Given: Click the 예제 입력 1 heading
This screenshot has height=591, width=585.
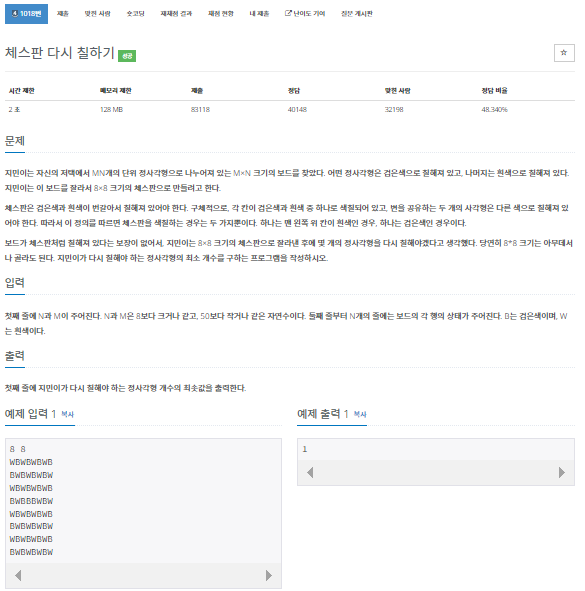Looking at the screenshot, I should tap(31, 414).
